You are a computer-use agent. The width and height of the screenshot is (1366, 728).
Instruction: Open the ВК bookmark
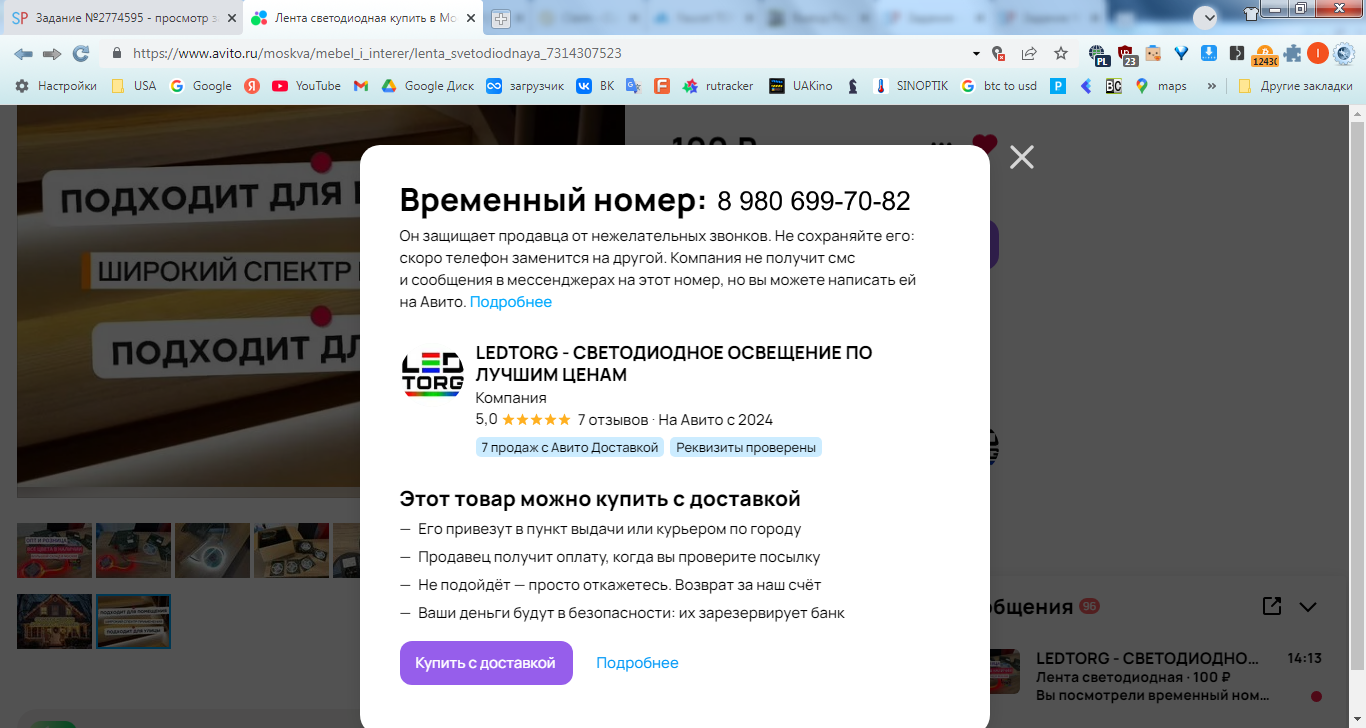(x=596, y=86)
